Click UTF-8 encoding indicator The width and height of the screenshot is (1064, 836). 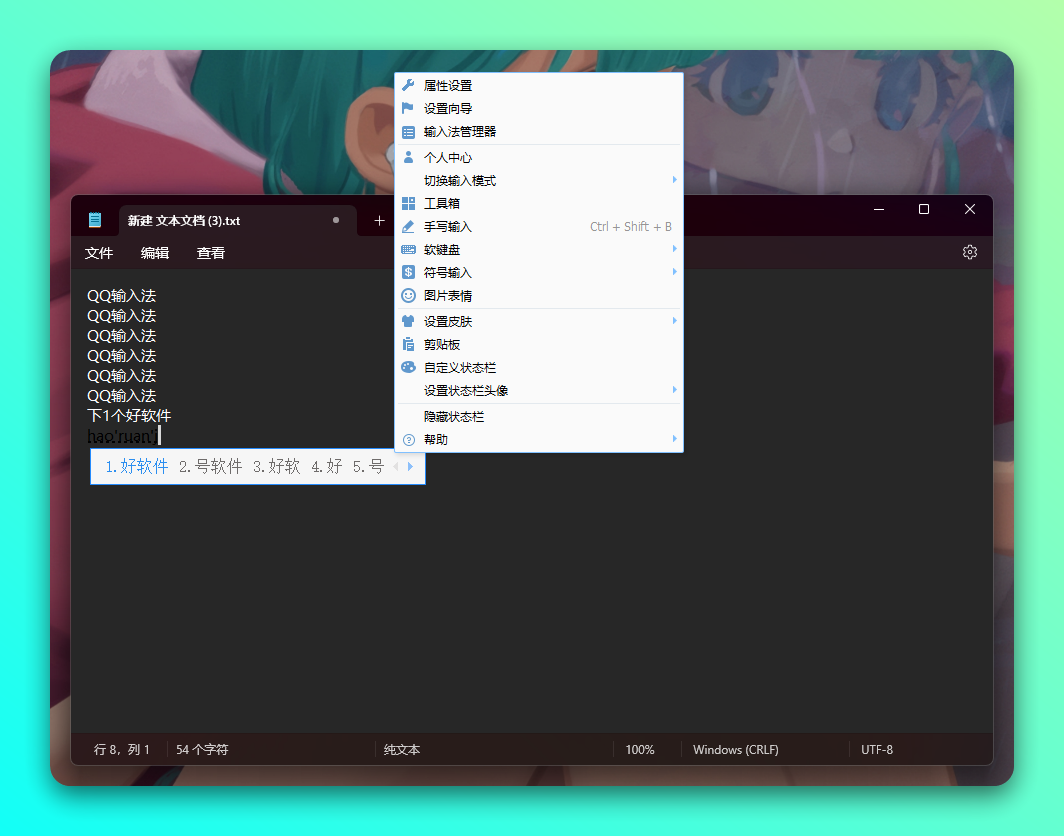877,750
